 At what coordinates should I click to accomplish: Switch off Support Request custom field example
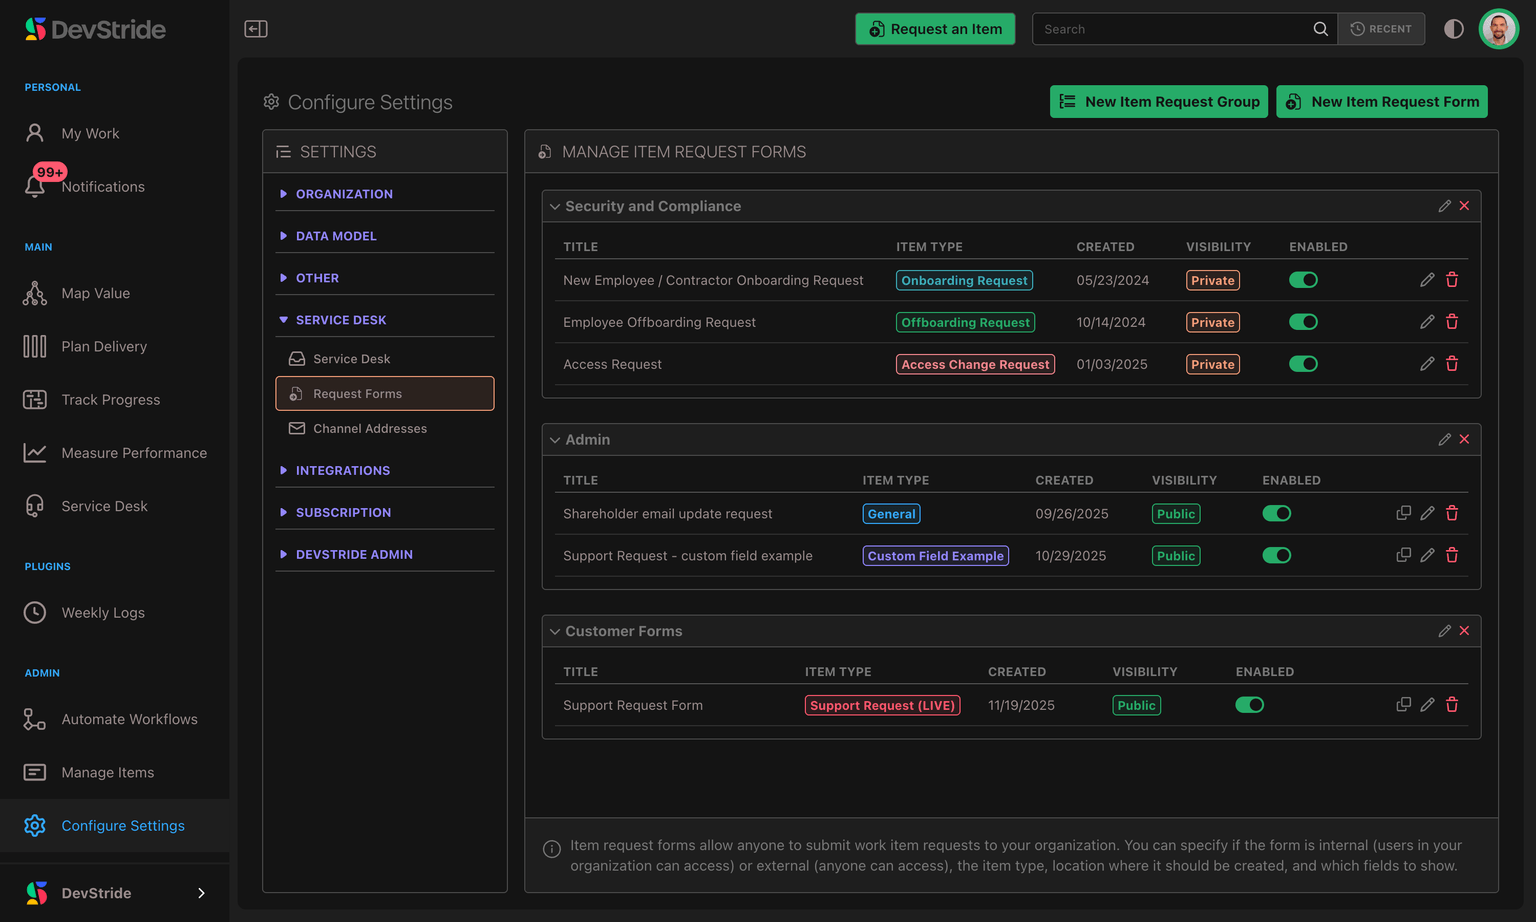coord(1276,555)
